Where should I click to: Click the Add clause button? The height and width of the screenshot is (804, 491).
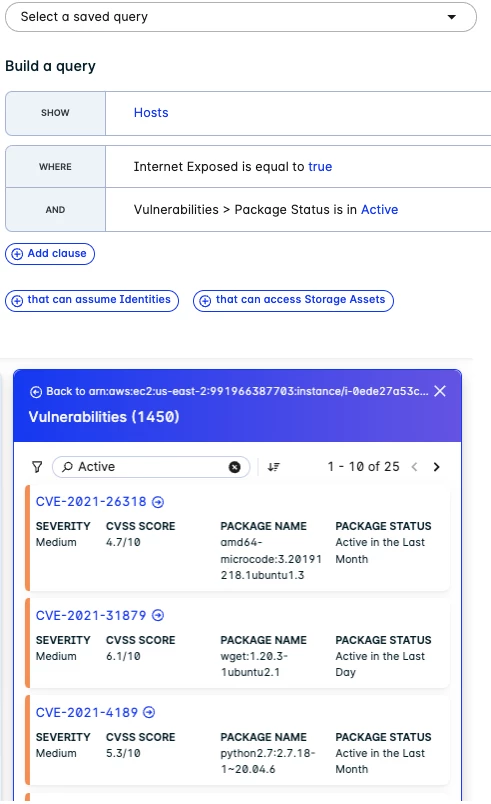[50, 254]
